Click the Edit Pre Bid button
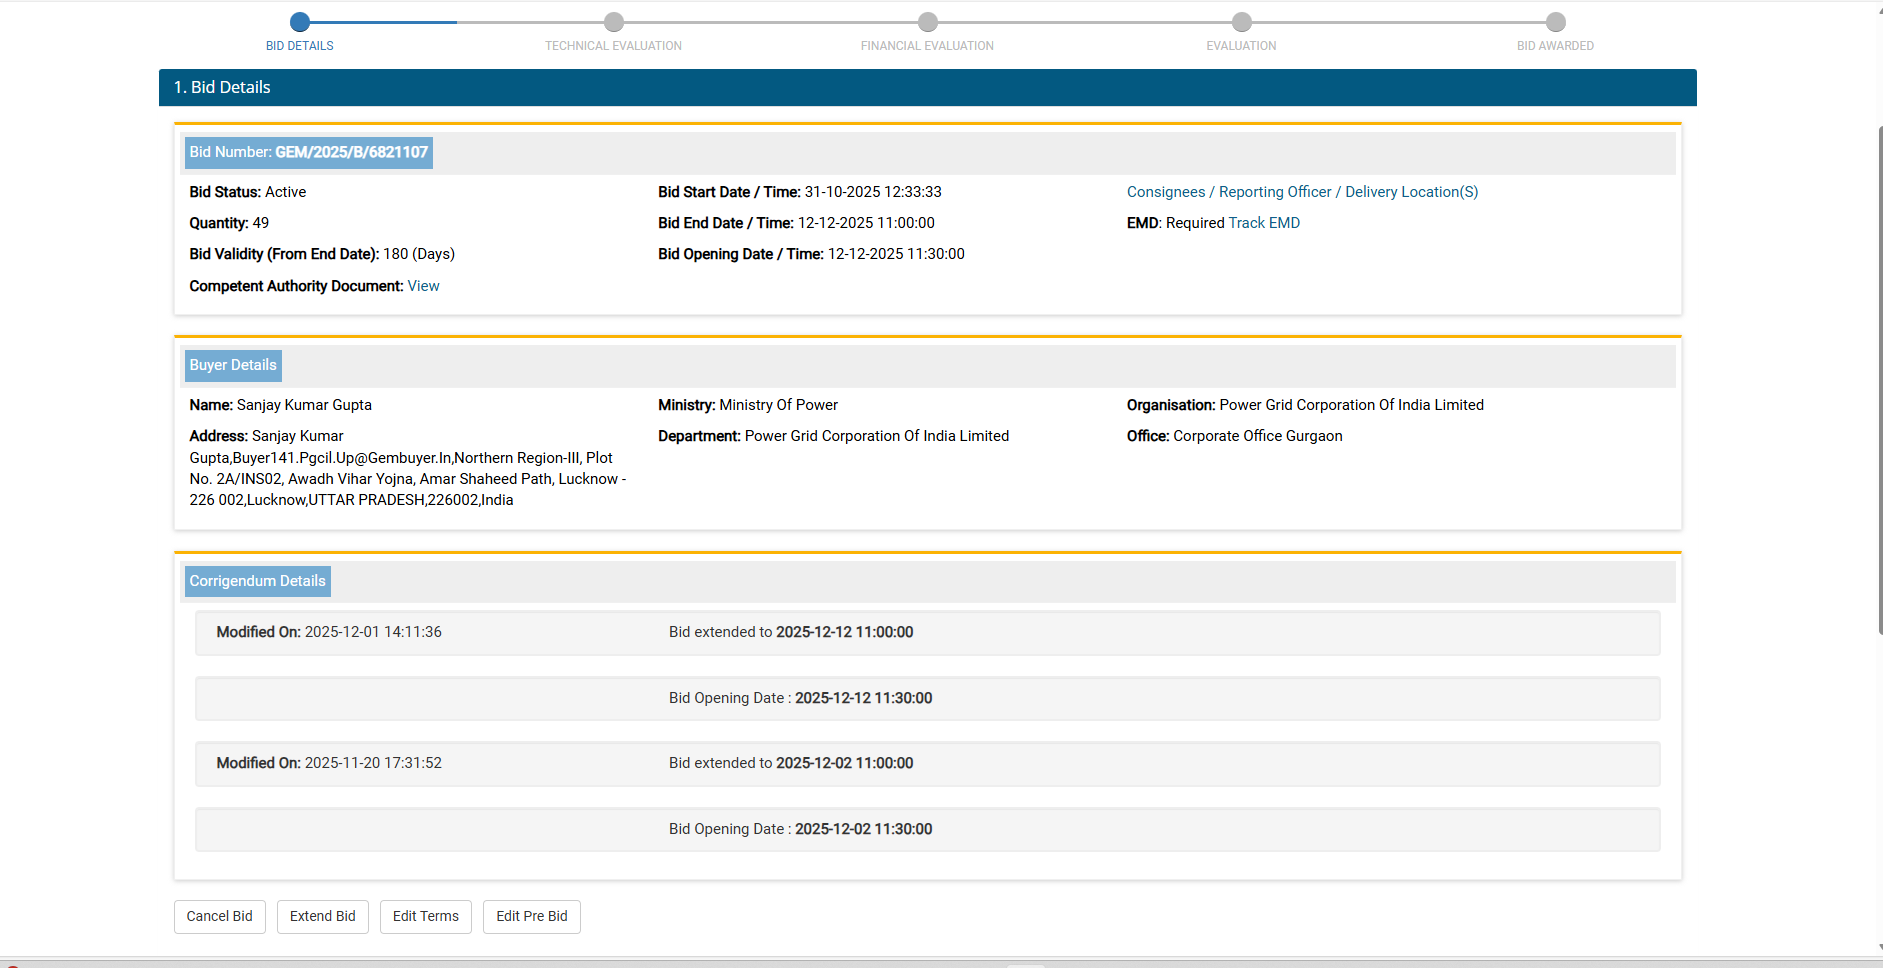The width and height of the screenshot is (1883, 968). 531,916
